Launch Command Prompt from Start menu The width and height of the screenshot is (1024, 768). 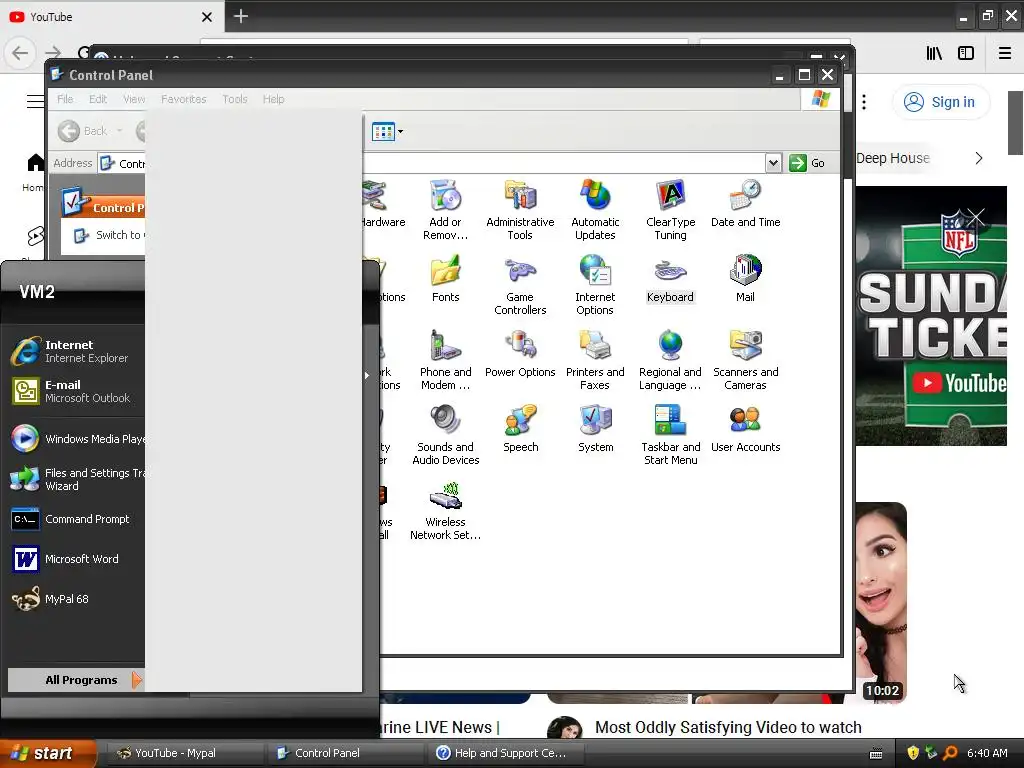click(x=76, y=519)
